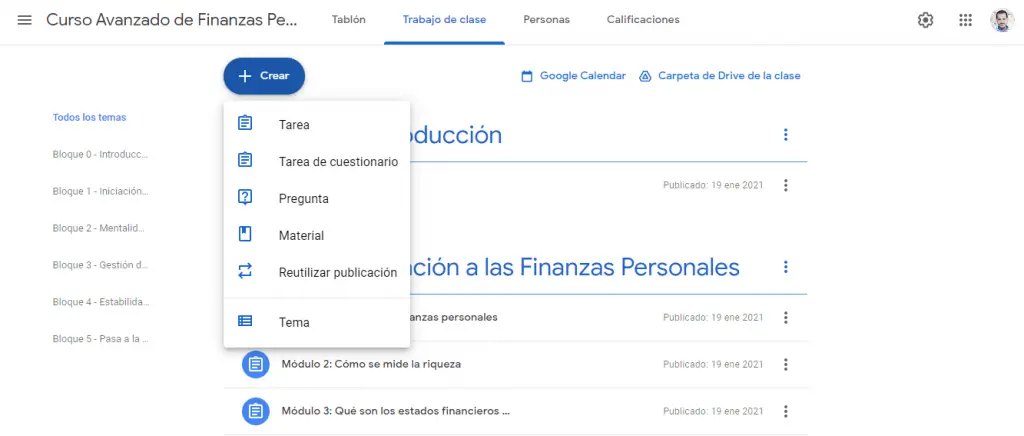Screen dimensions: 1024x436
Task: Choose Tarea from the Crear menu
Action: (x=317, y=125)
